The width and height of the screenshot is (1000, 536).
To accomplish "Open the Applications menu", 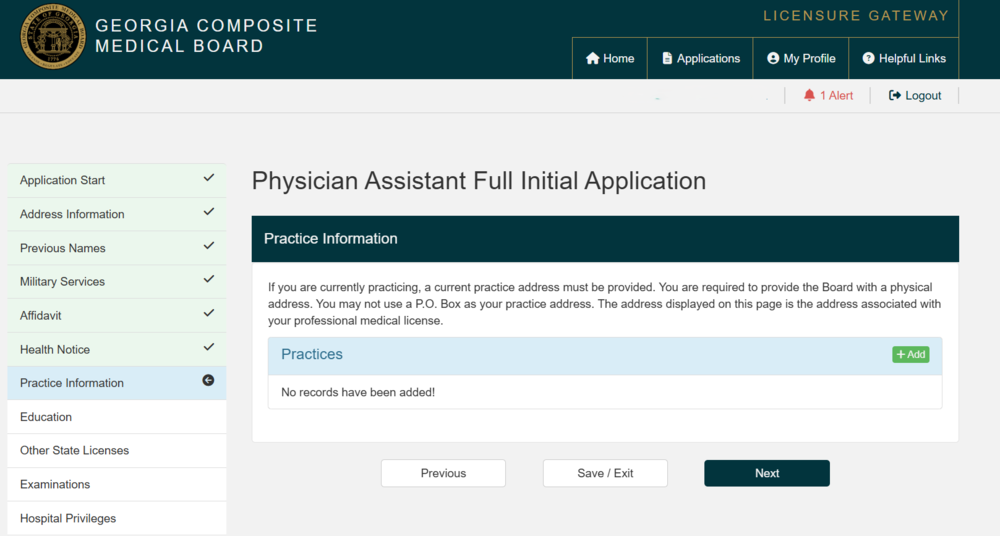I will [701, 58].
